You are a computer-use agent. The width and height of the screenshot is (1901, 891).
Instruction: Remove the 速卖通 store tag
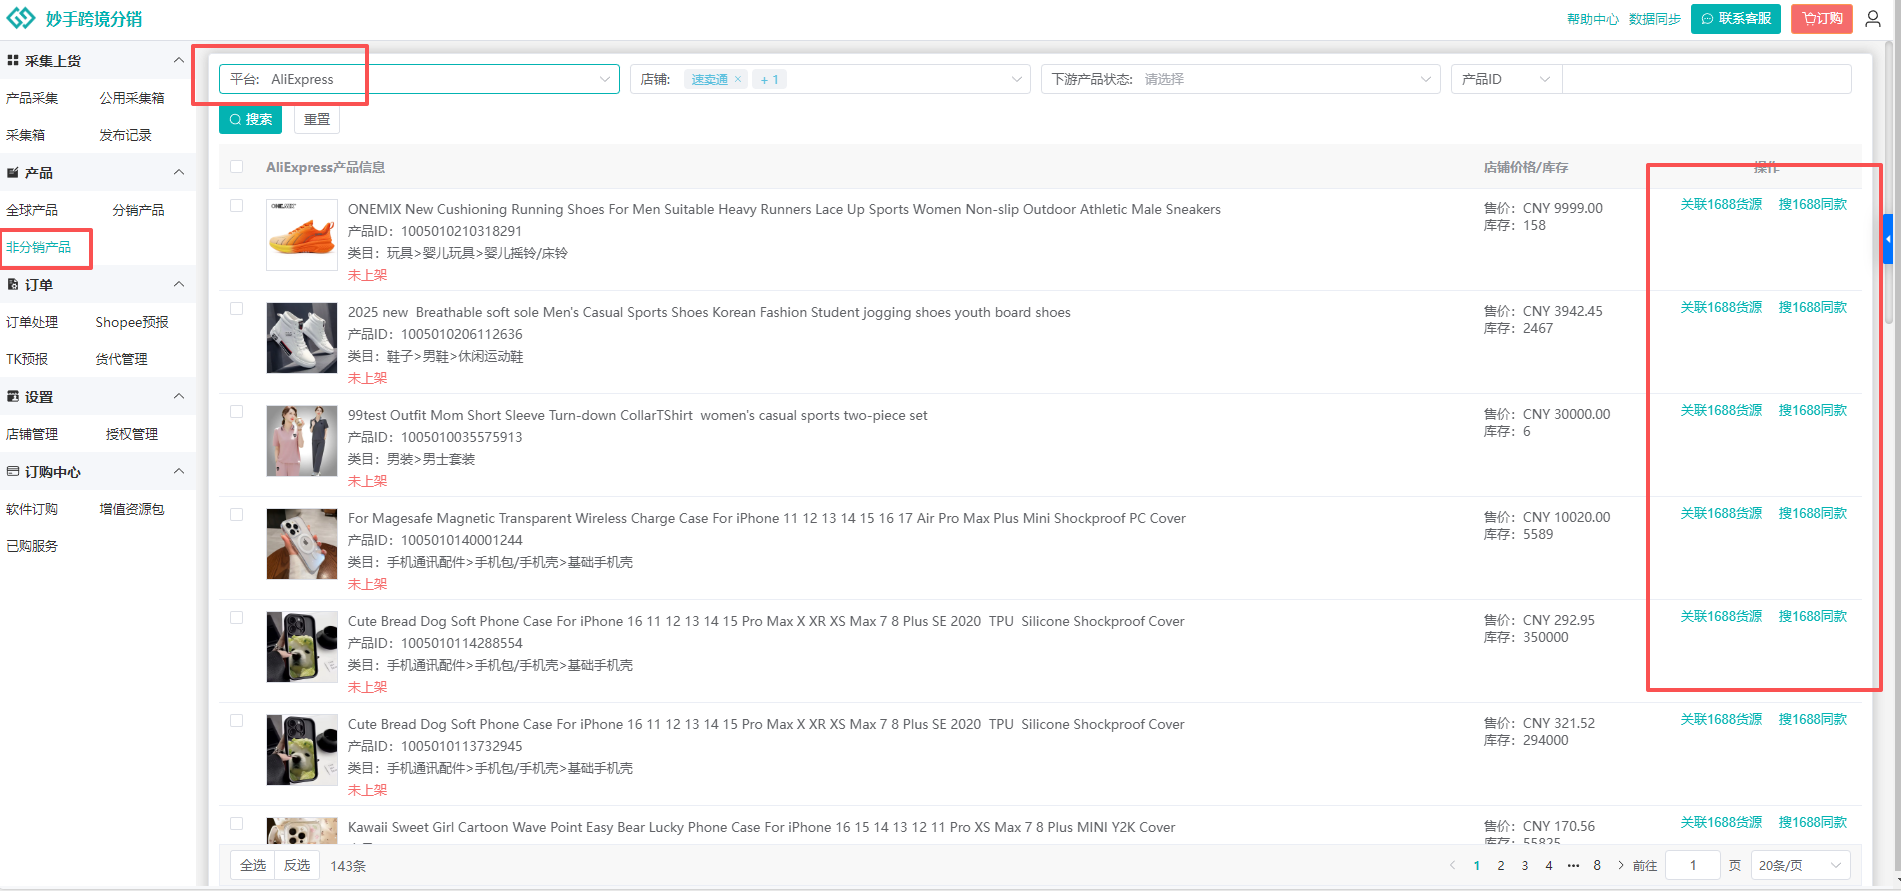click(x=738, y=79)
